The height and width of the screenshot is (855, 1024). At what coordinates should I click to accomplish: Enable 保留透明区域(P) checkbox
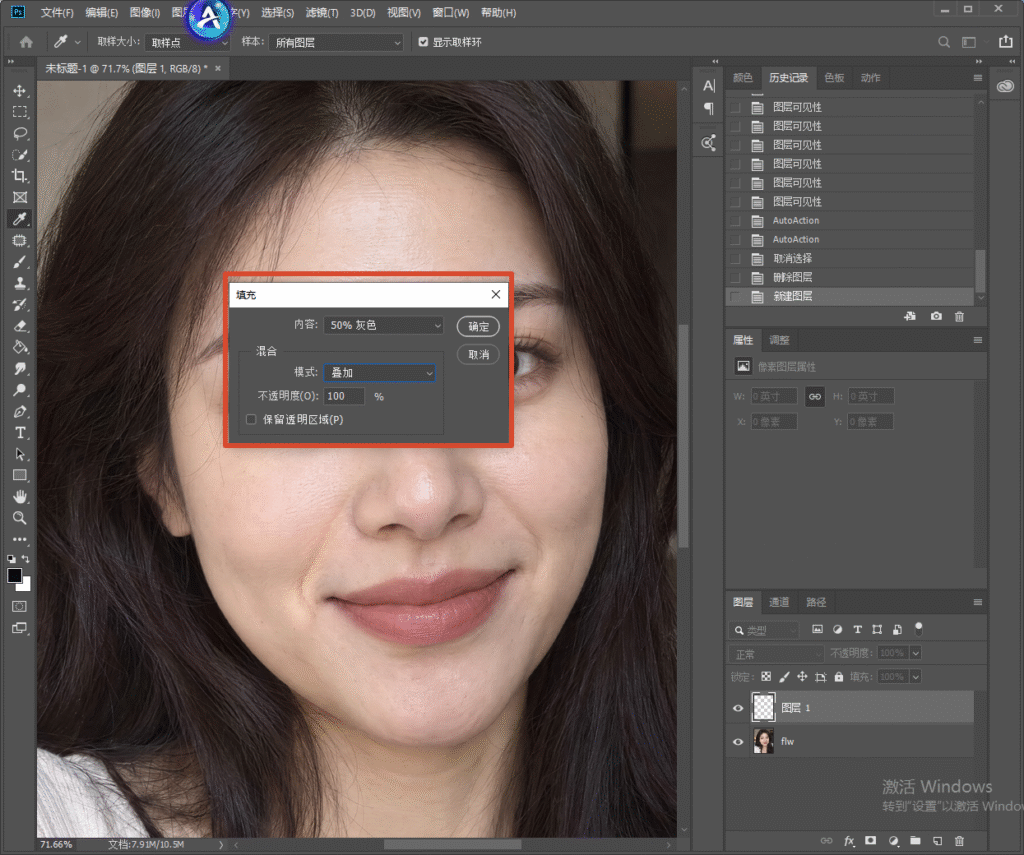[x=251, y=419]
